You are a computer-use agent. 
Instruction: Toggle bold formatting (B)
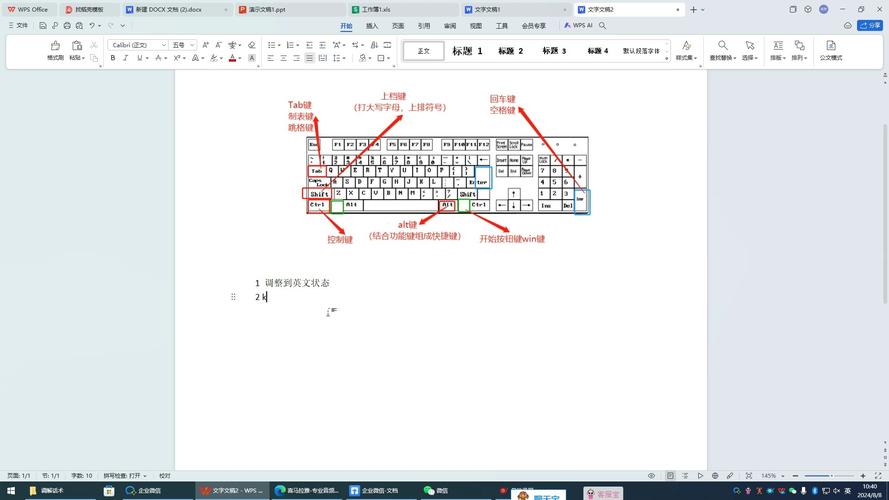(113, 58)
